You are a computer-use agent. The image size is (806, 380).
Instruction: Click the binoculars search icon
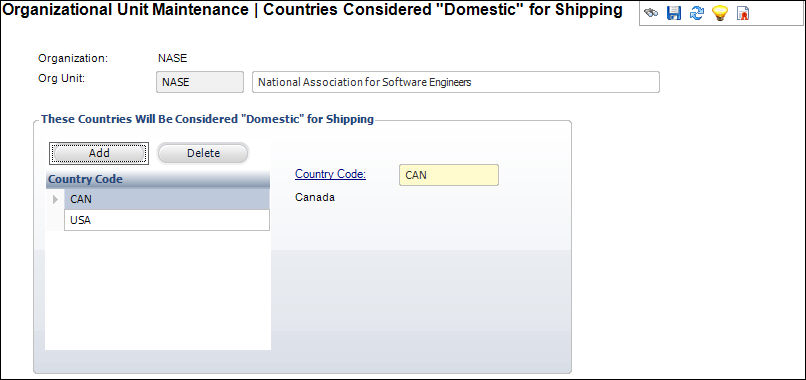coord(651,14)
